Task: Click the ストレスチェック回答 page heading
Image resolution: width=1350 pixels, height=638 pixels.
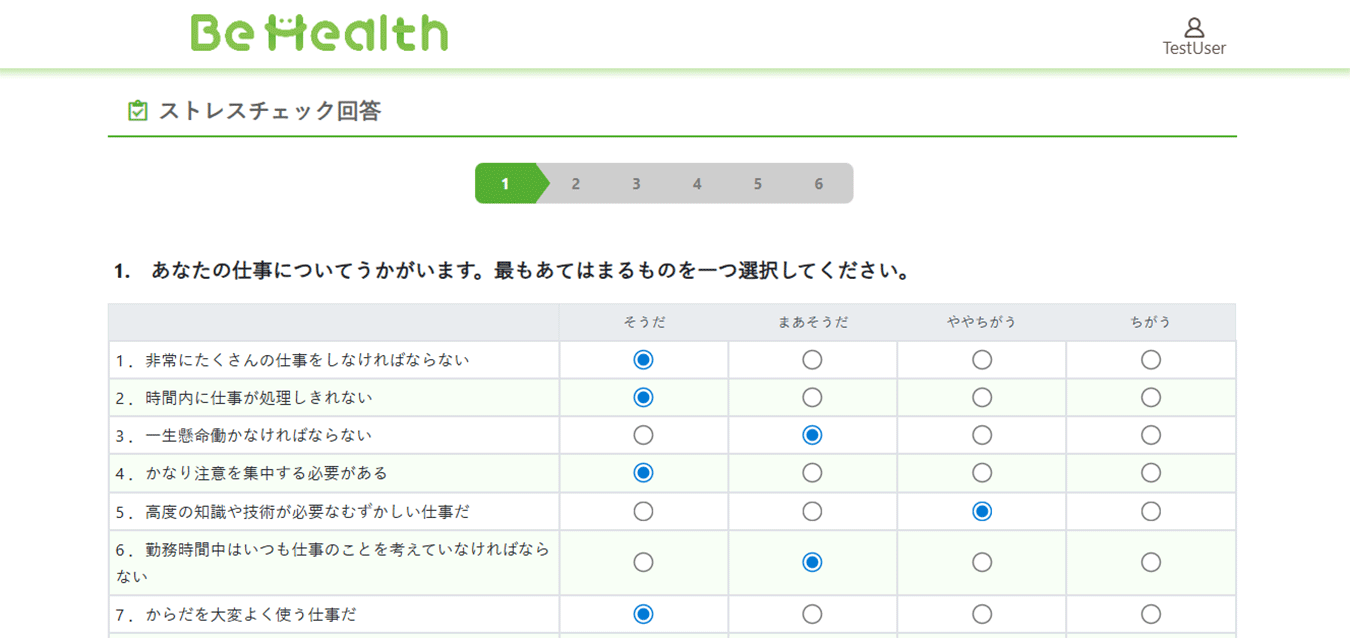Action: [x=270, y=111]
